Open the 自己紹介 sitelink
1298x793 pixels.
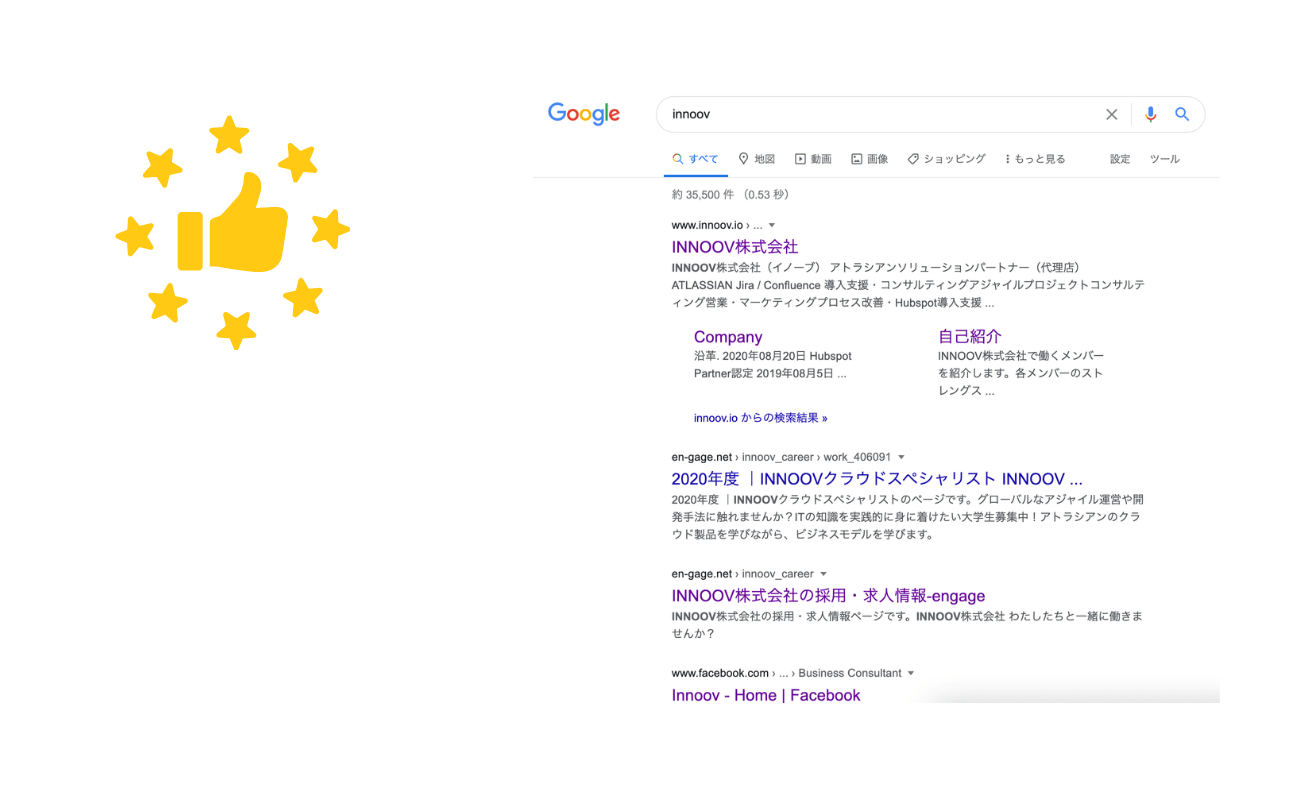(x=969, y=337)
